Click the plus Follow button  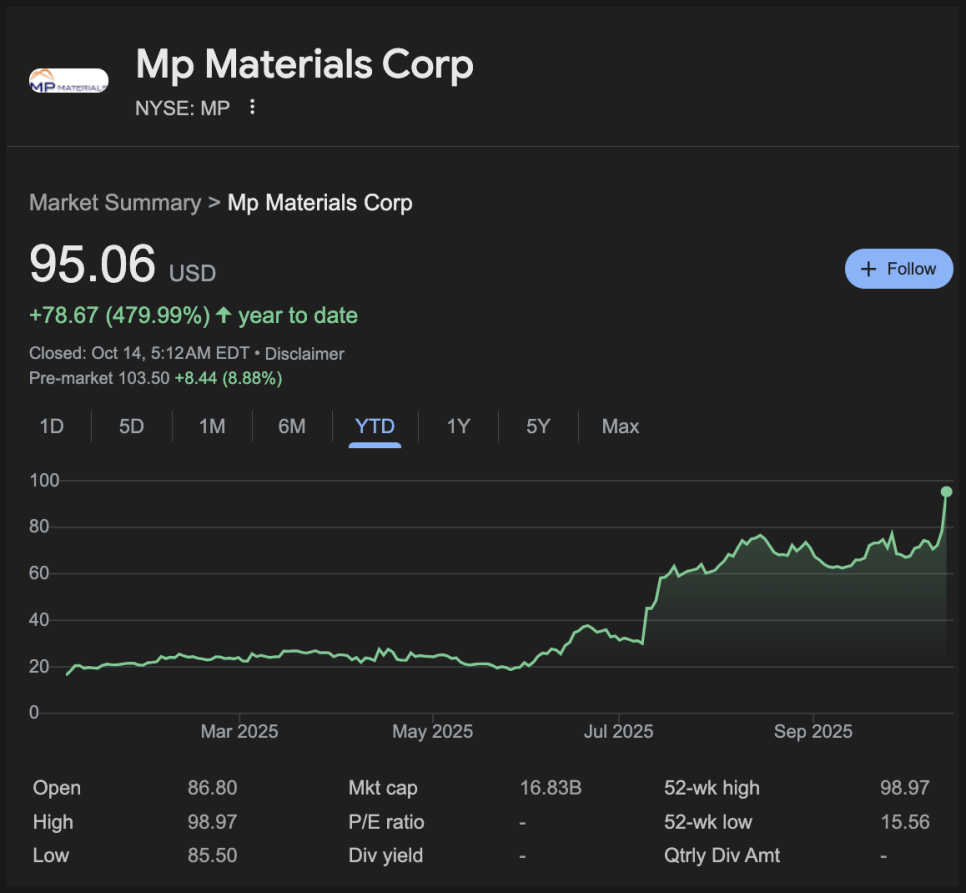click(898, 268)
